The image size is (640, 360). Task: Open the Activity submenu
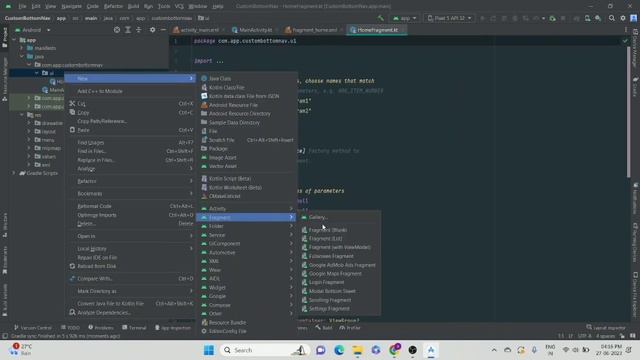pyautogui.click(x=247, y=209)
